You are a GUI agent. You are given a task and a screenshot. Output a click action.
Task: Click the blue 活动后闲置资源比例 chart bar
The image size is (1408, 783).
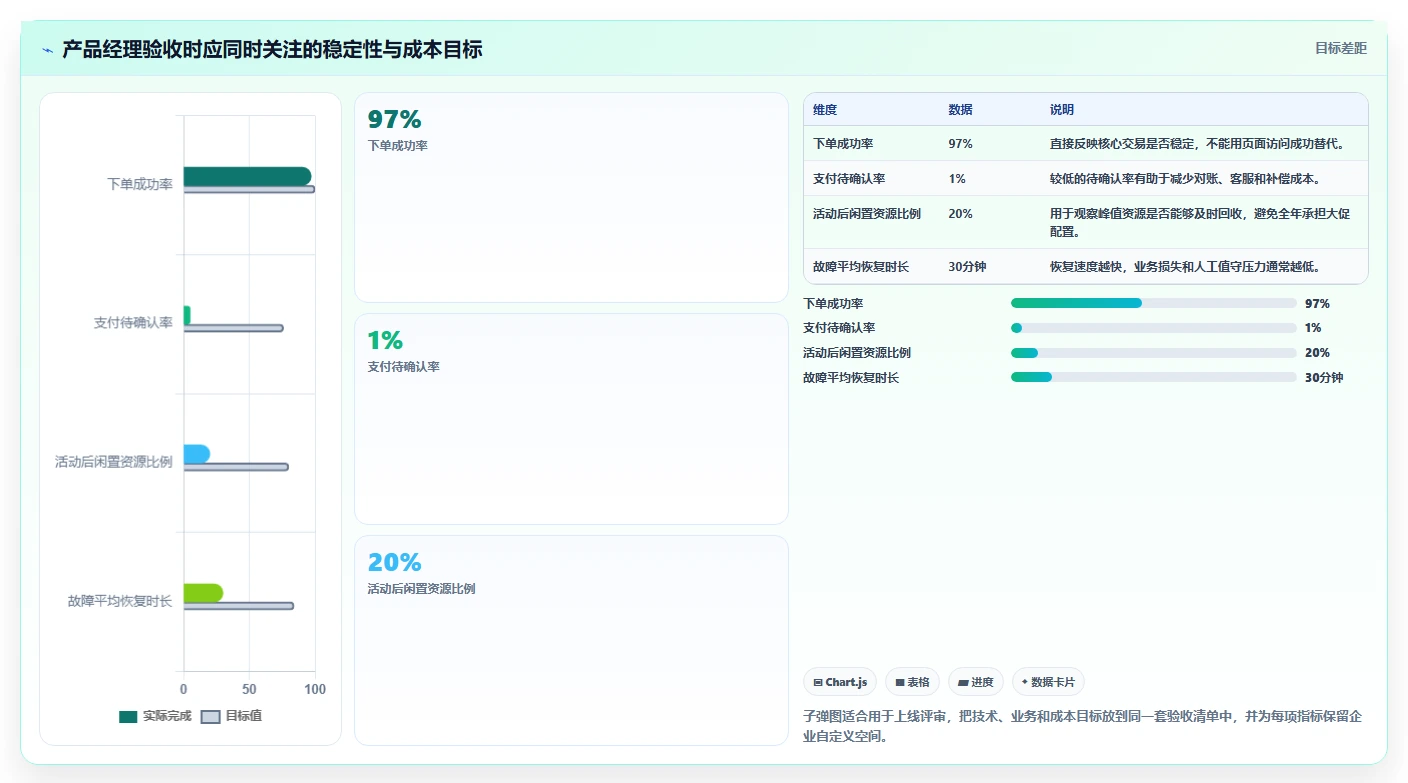coord(196,454)
